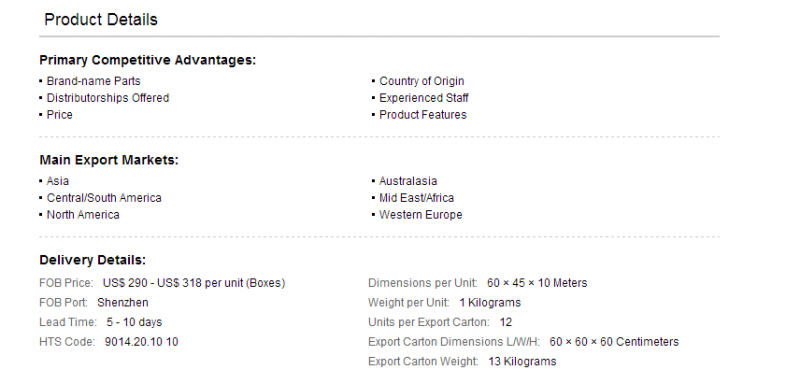
Task: Click Western Europe export market
Action: tap(420, 215)
